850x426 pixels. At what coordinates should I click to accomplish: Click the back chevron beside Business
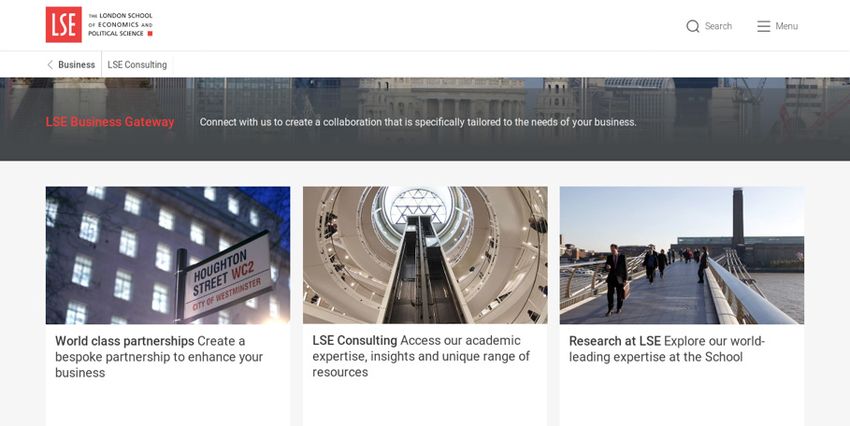click(50, 64)
